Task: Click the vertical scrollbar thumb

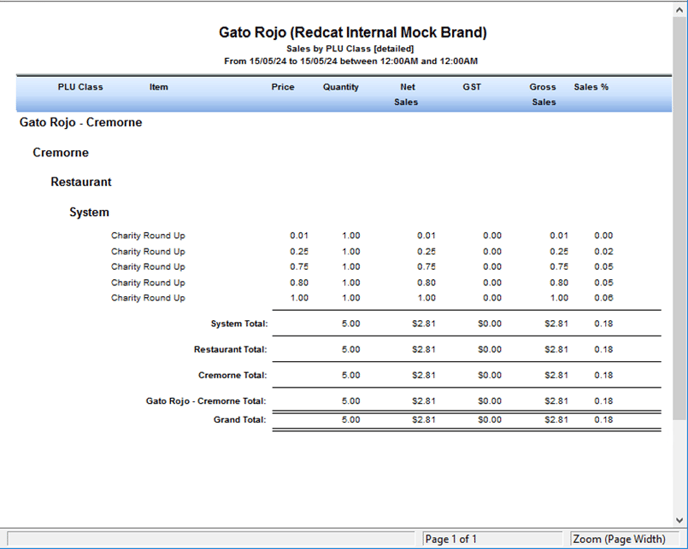Action: 680,218
